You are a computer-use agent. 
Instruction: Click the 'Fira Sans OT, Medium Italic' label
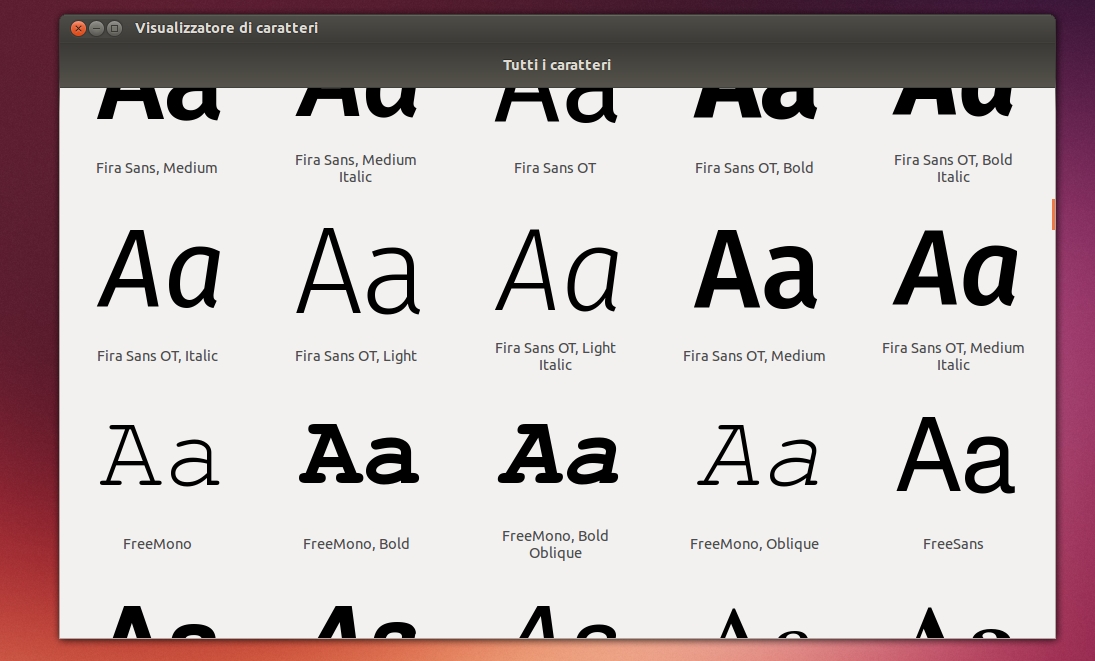[x=953, y=356]
